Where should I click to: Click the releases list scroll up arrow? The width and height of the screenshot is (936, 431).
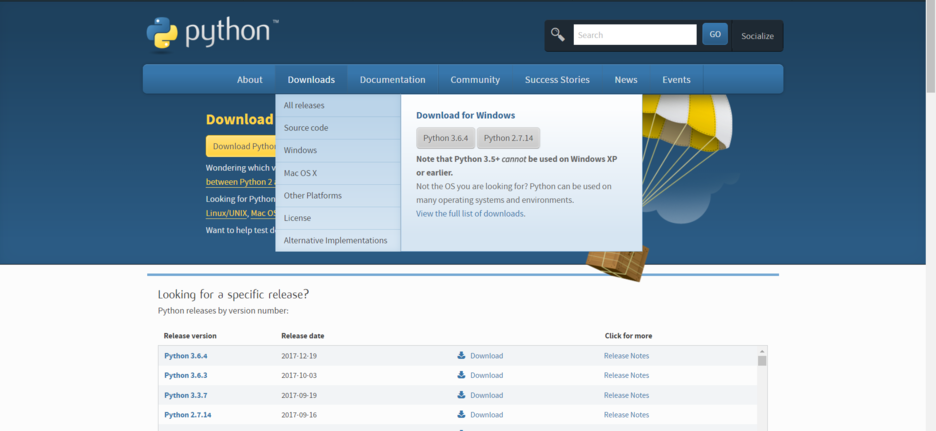coord(762,351)
